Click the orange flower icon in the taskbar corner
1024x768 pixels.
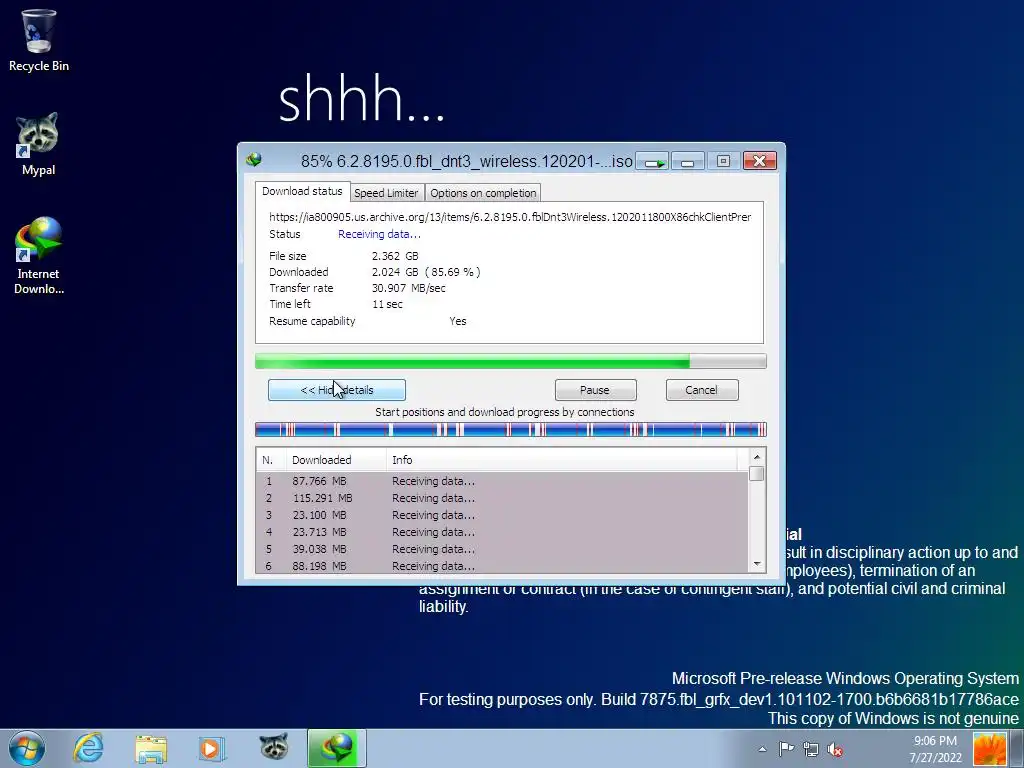click(x=990, y=749)
